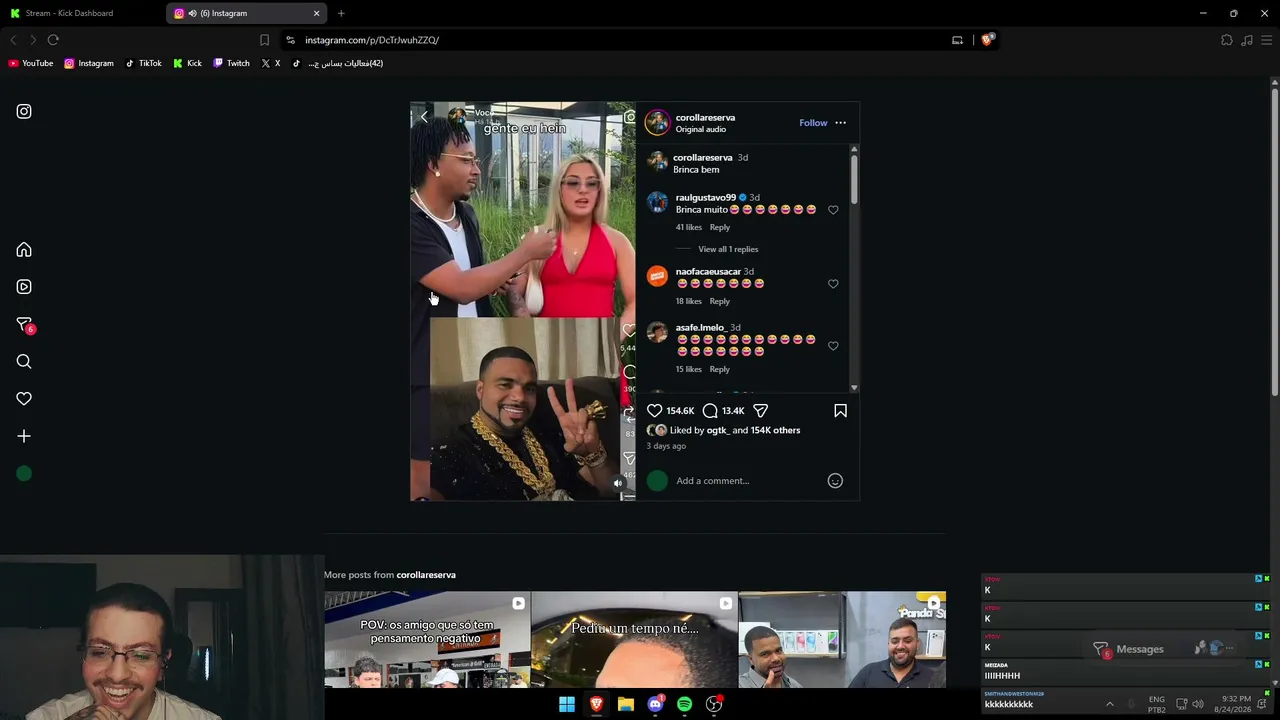The width and height of the screenshot is (1280, 720).
Task: Open direct messages in the sidebar
Action: click(24, 325)
